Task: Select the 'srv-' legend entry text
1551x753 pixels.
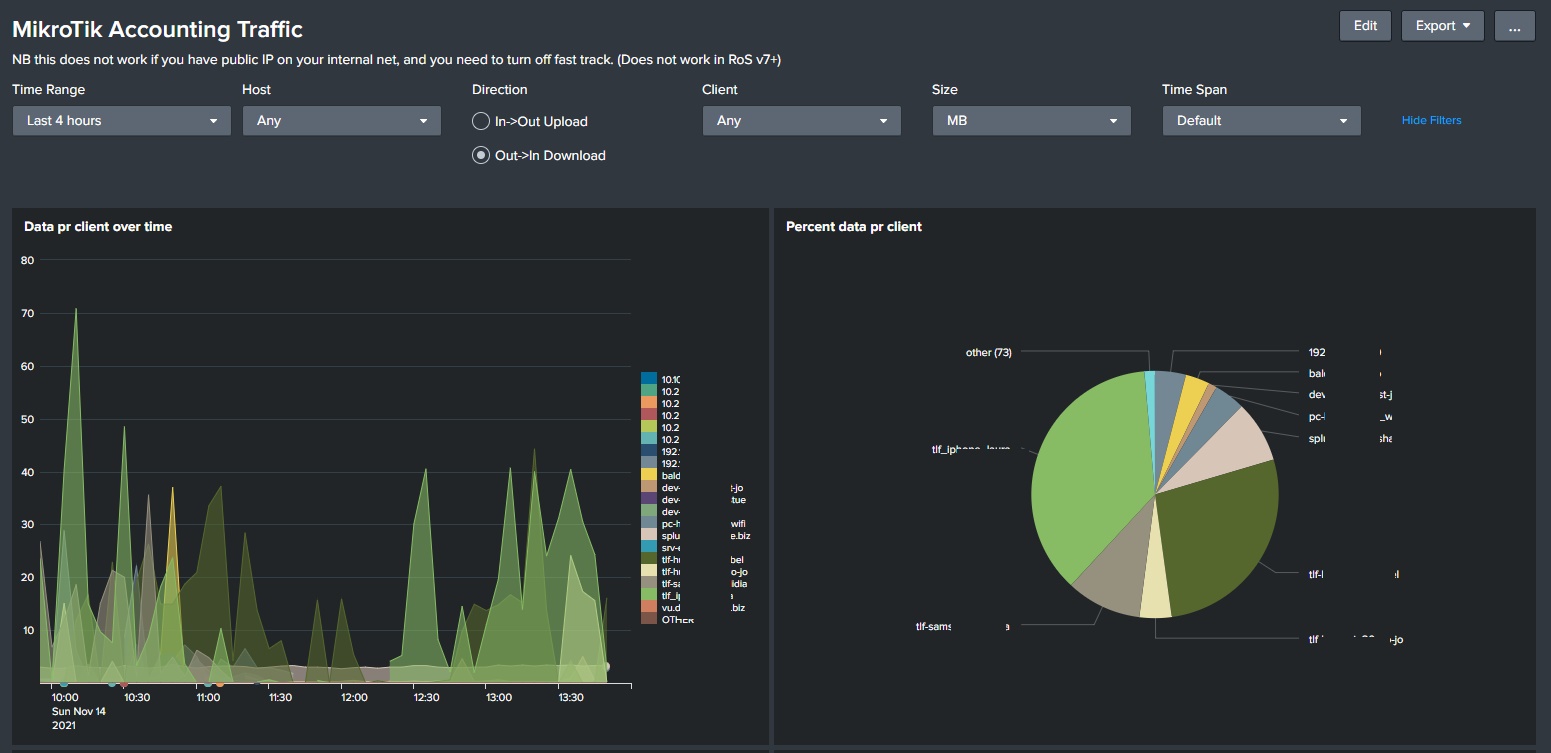Action: [671, 547]
